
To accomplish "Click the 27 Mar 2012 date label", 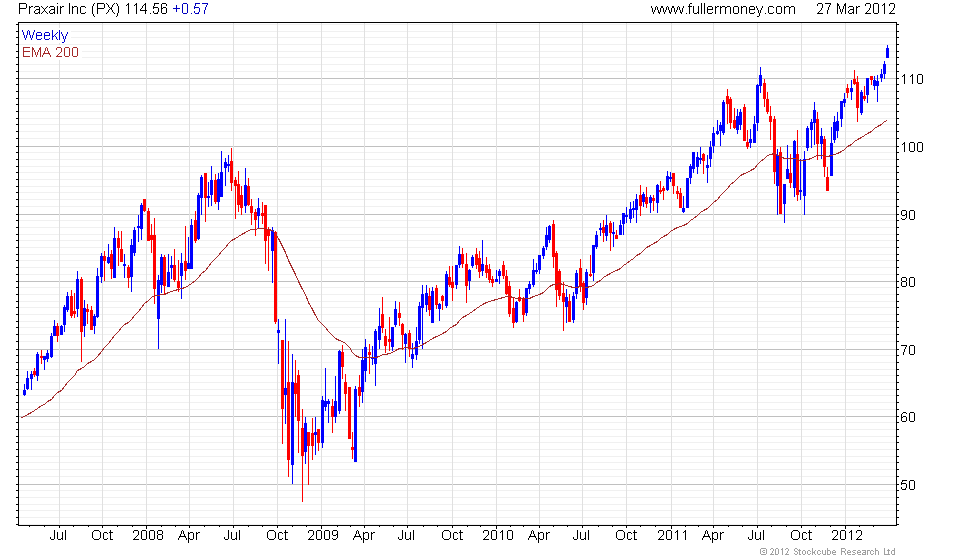I will click(856, 9).
